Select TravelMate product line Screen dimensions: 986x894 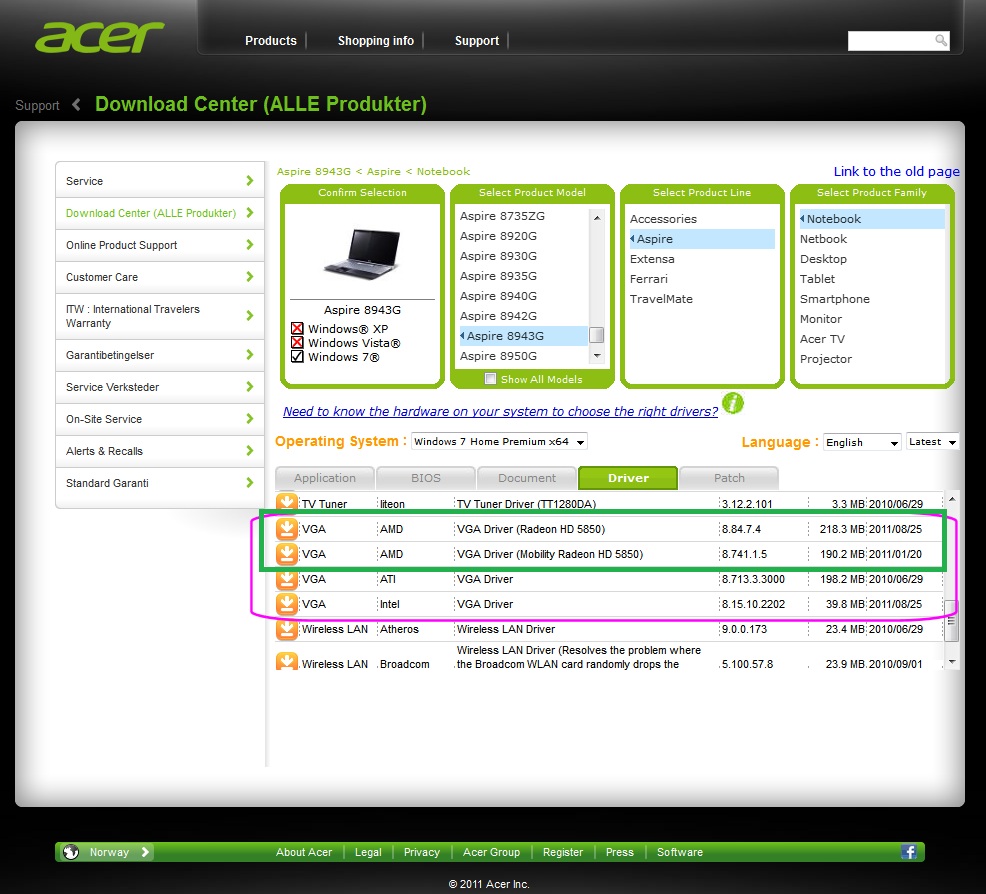point(661,299)
